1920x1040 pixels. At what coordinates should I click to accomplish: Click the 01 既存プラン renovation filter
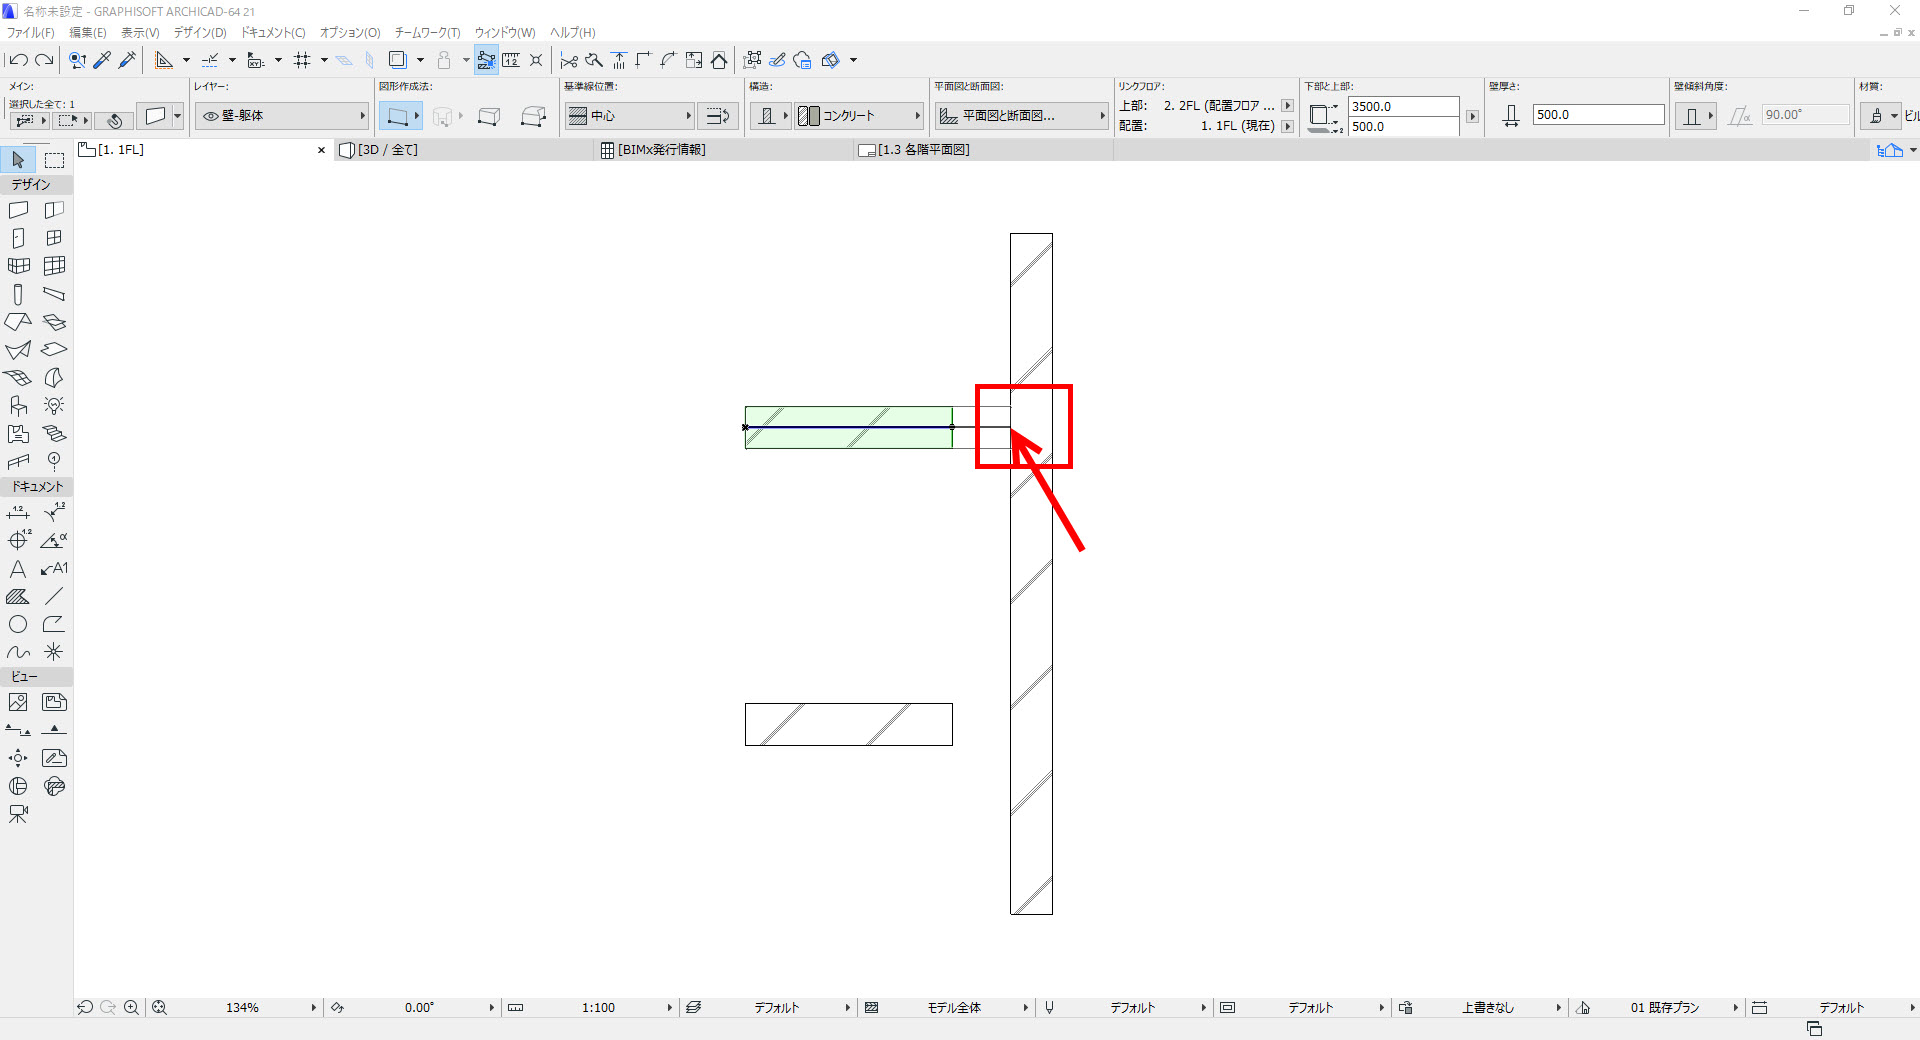click(1664, 1008)
